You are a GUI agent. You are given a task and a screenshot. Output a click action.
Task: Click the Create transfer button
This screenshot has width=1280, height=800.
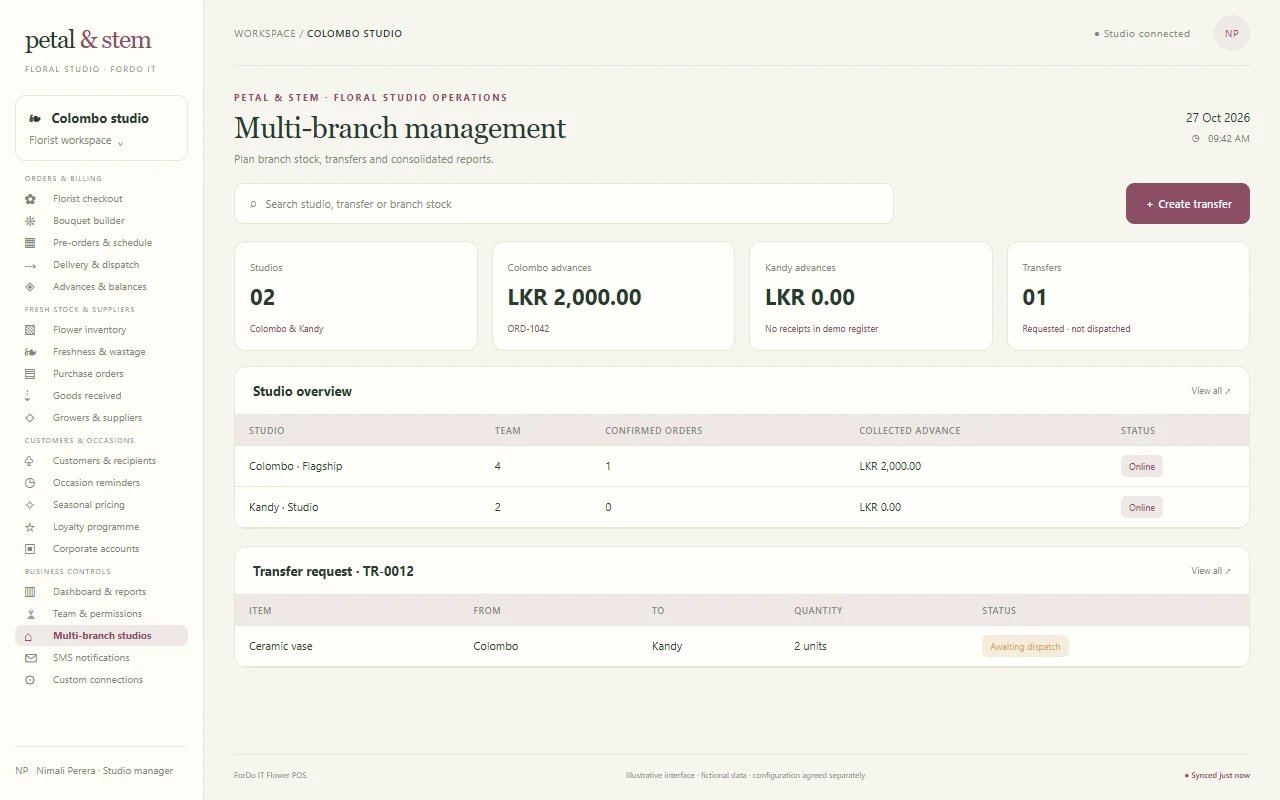[x=1188, y=204]
